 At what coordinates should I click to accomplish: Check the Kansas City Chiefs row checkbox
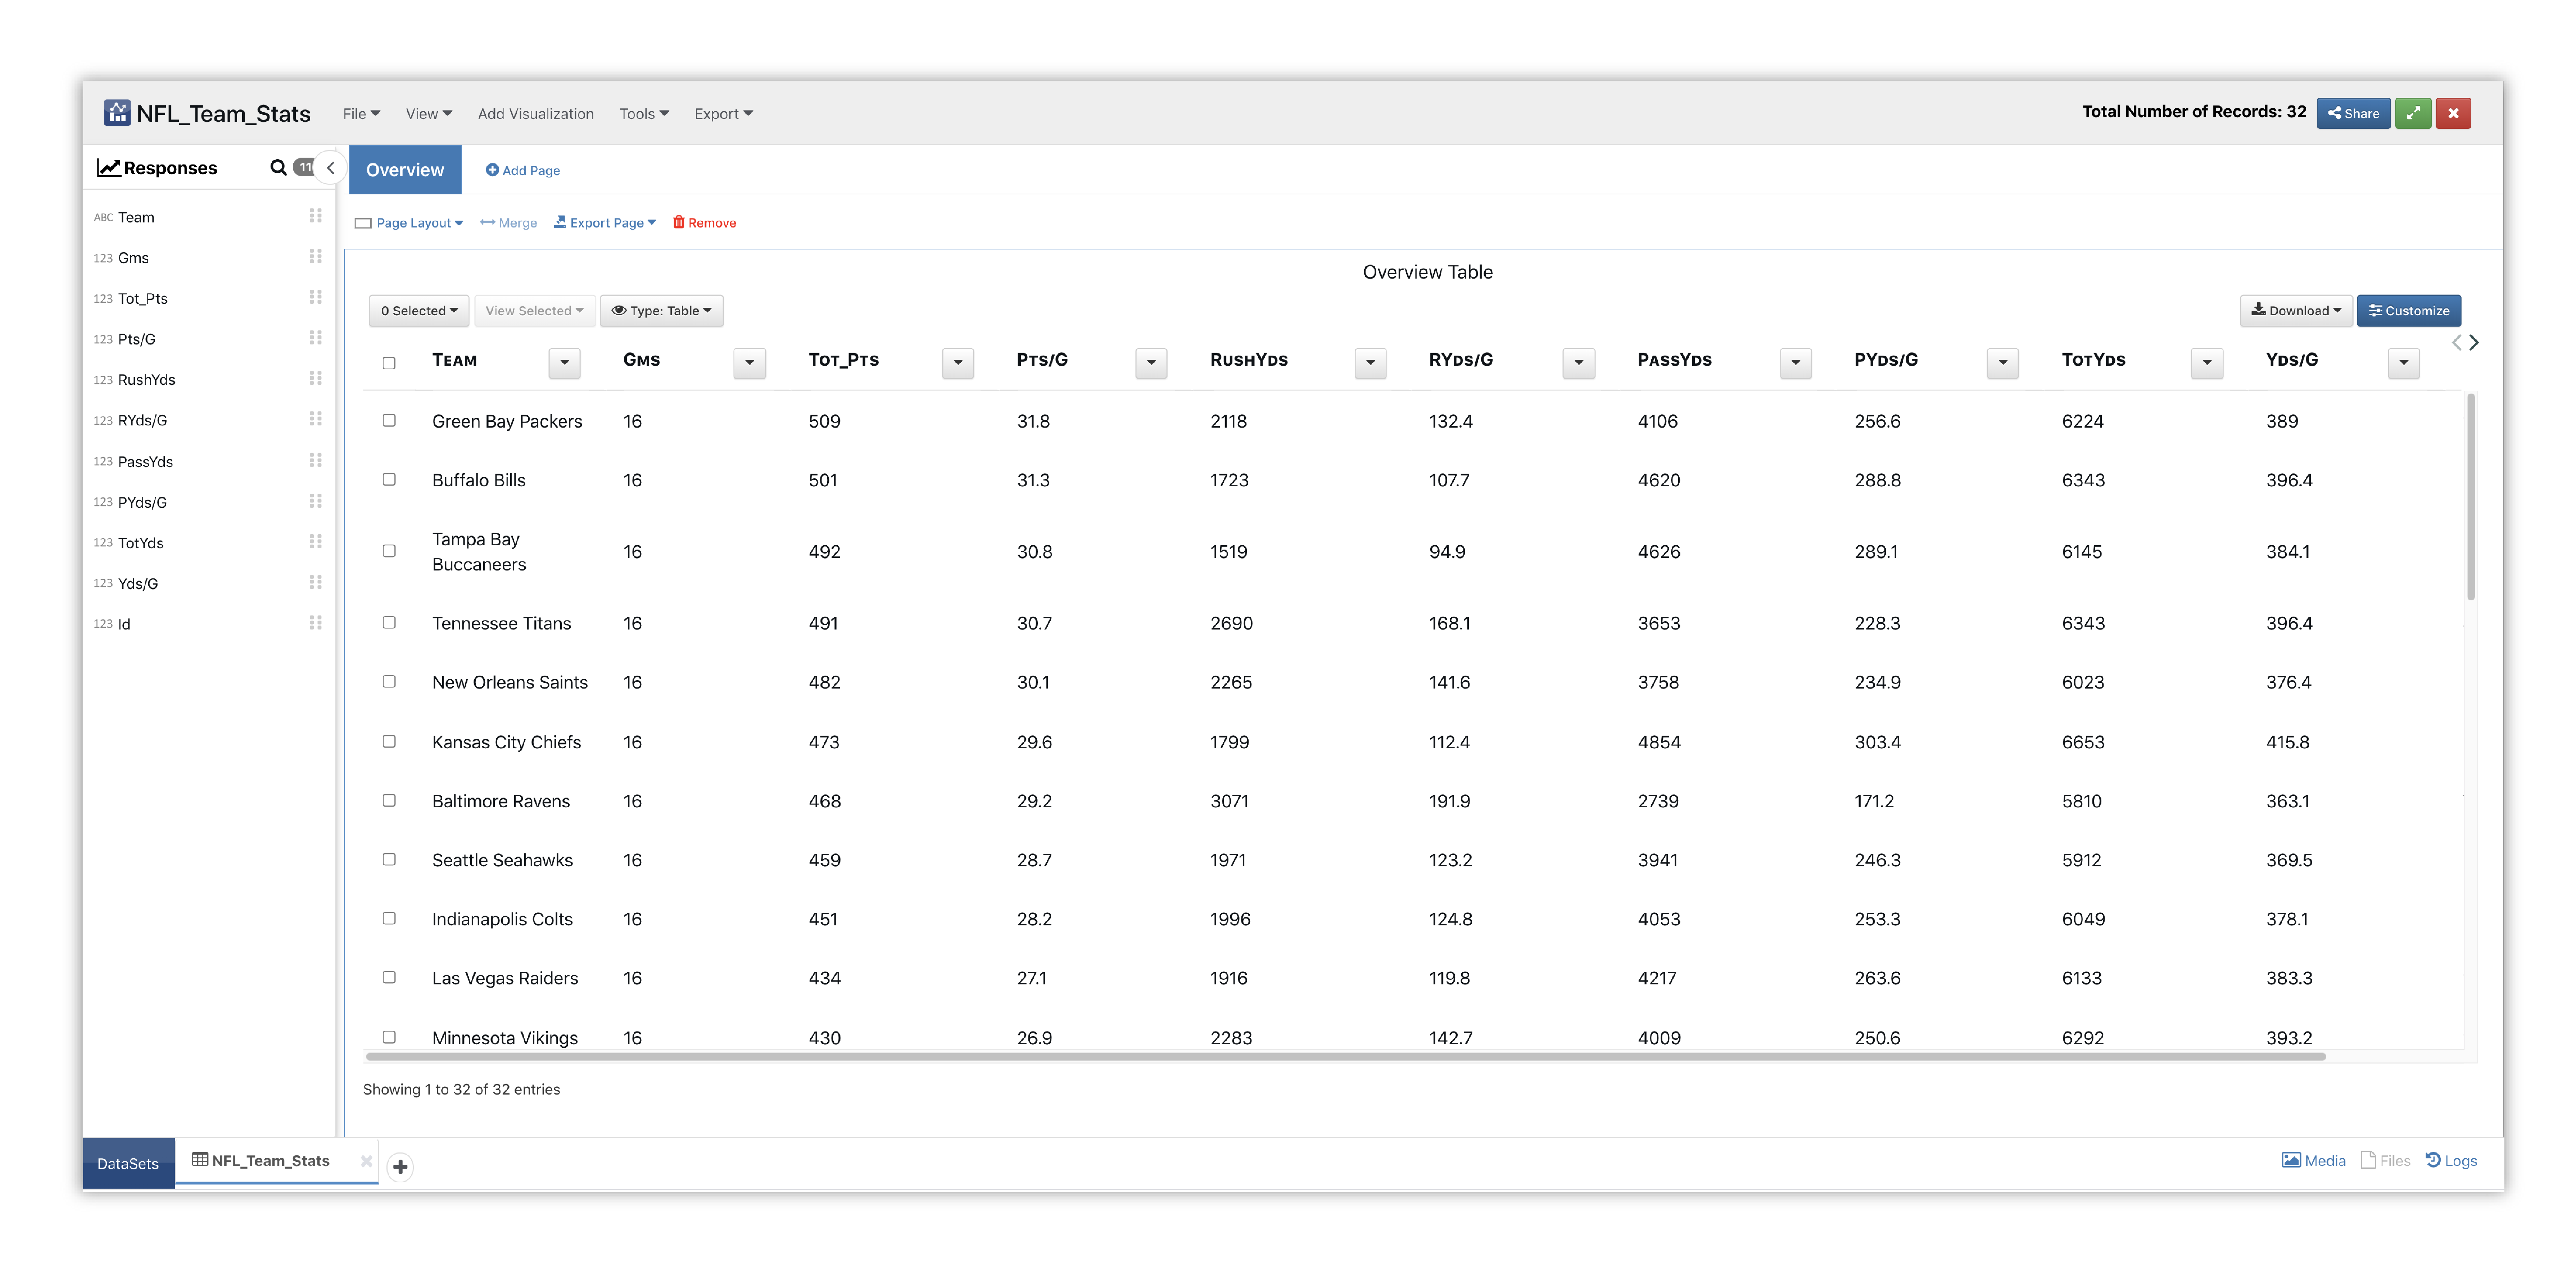tap(389, 741)
